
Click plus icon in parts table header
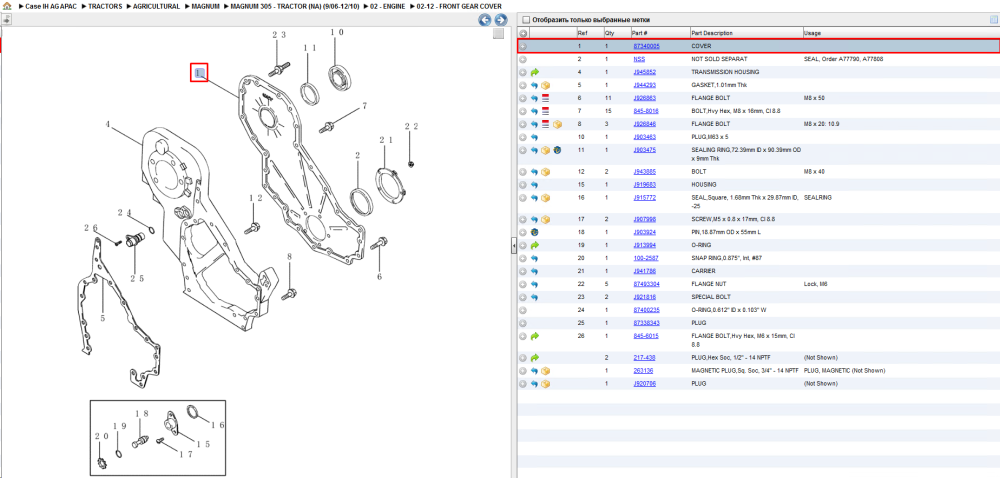point(523,33)
